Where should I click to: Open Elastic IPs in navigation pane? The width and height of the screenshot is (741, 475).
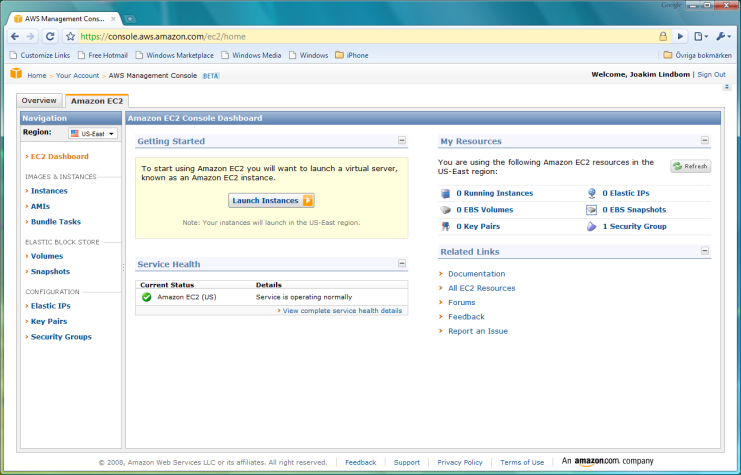[x=51, y=306]
